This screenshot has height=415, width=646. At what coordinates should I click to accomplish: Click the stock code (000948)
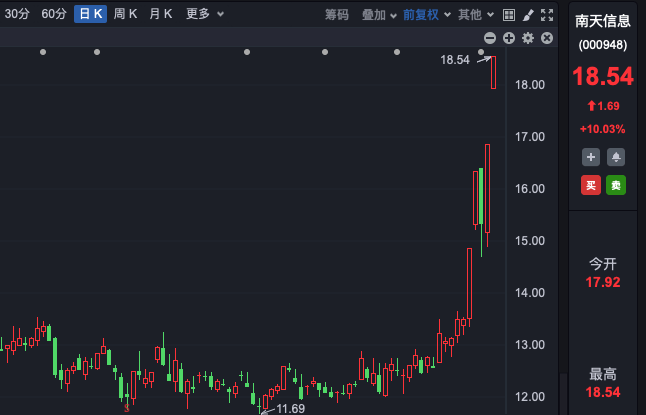[603, 45]
